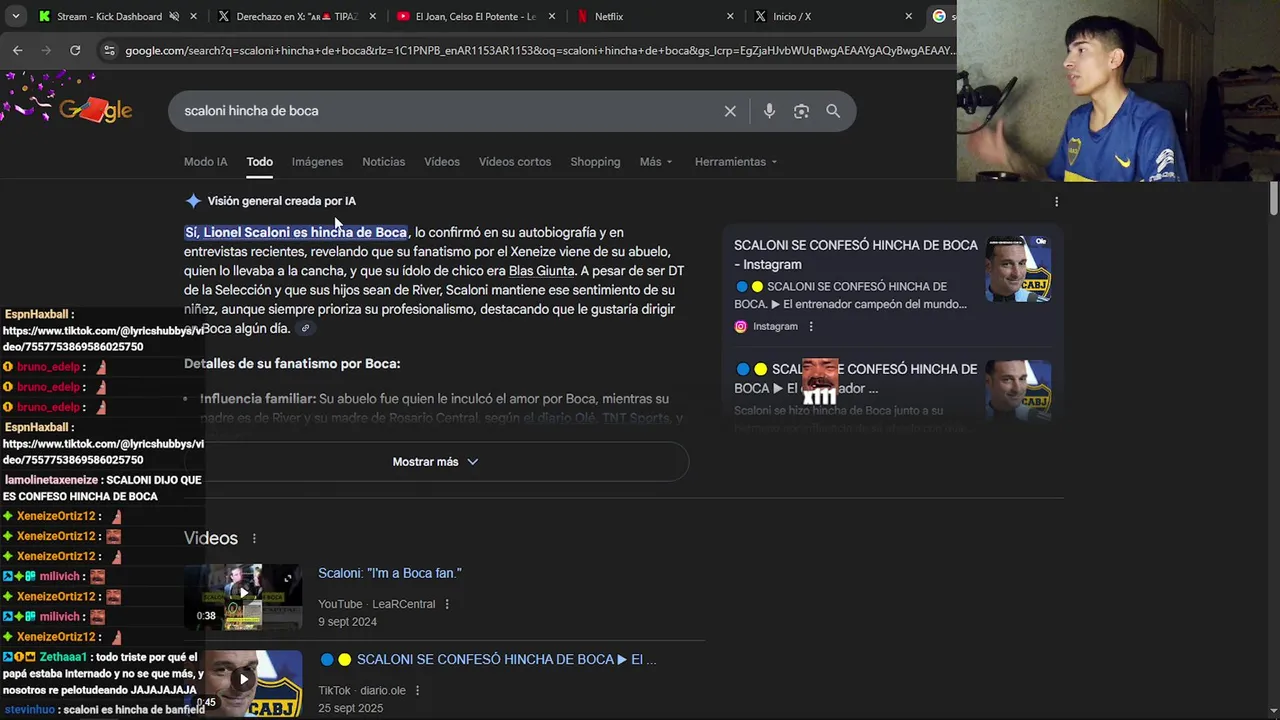Click 'Visión general creada por IA' label

[282, 201]
